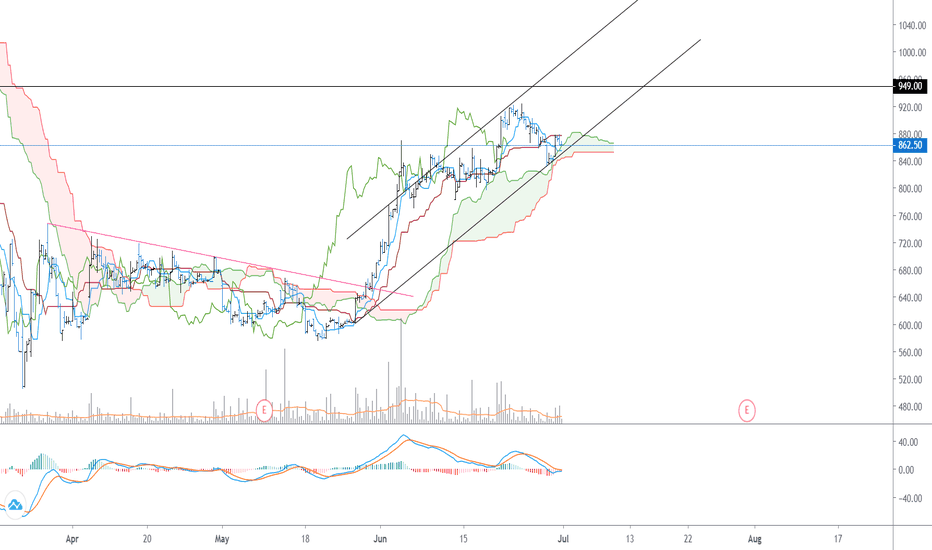Click the Aug date label

point(754,539)
